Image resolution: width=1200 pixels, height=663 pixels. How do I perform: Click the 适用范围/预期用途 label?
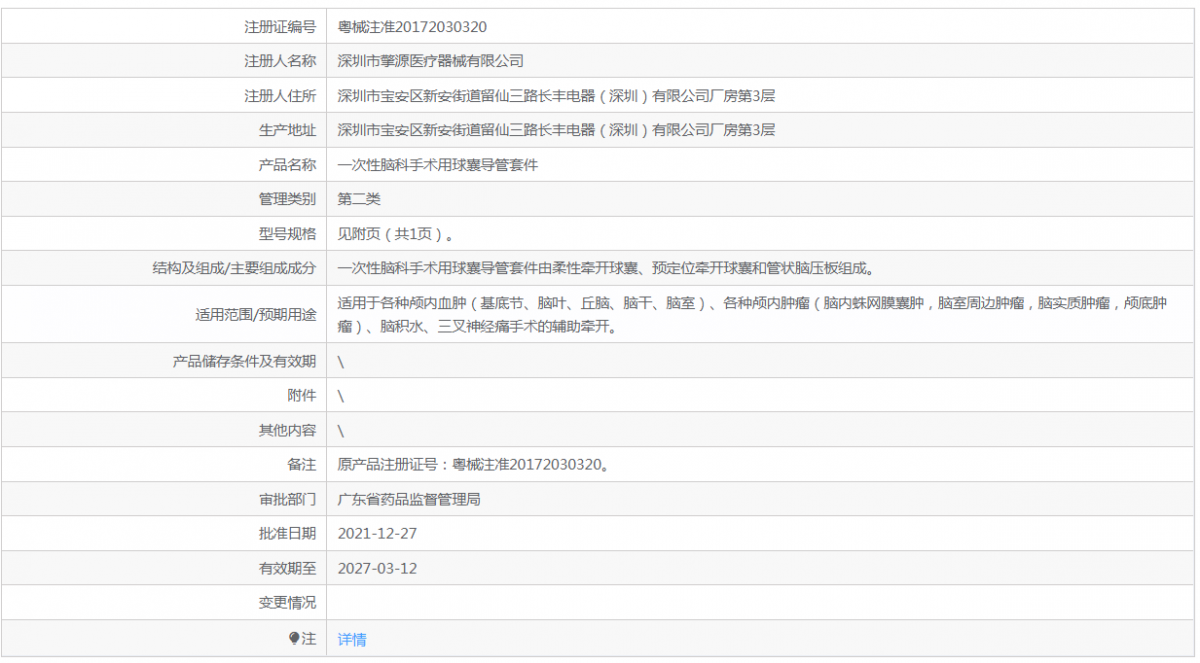coord(256,314)
